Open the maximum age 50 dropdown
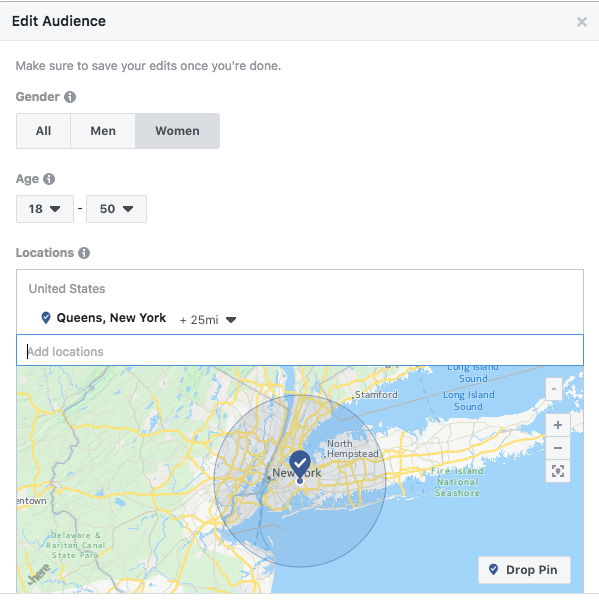 click(x=116, y=209)
